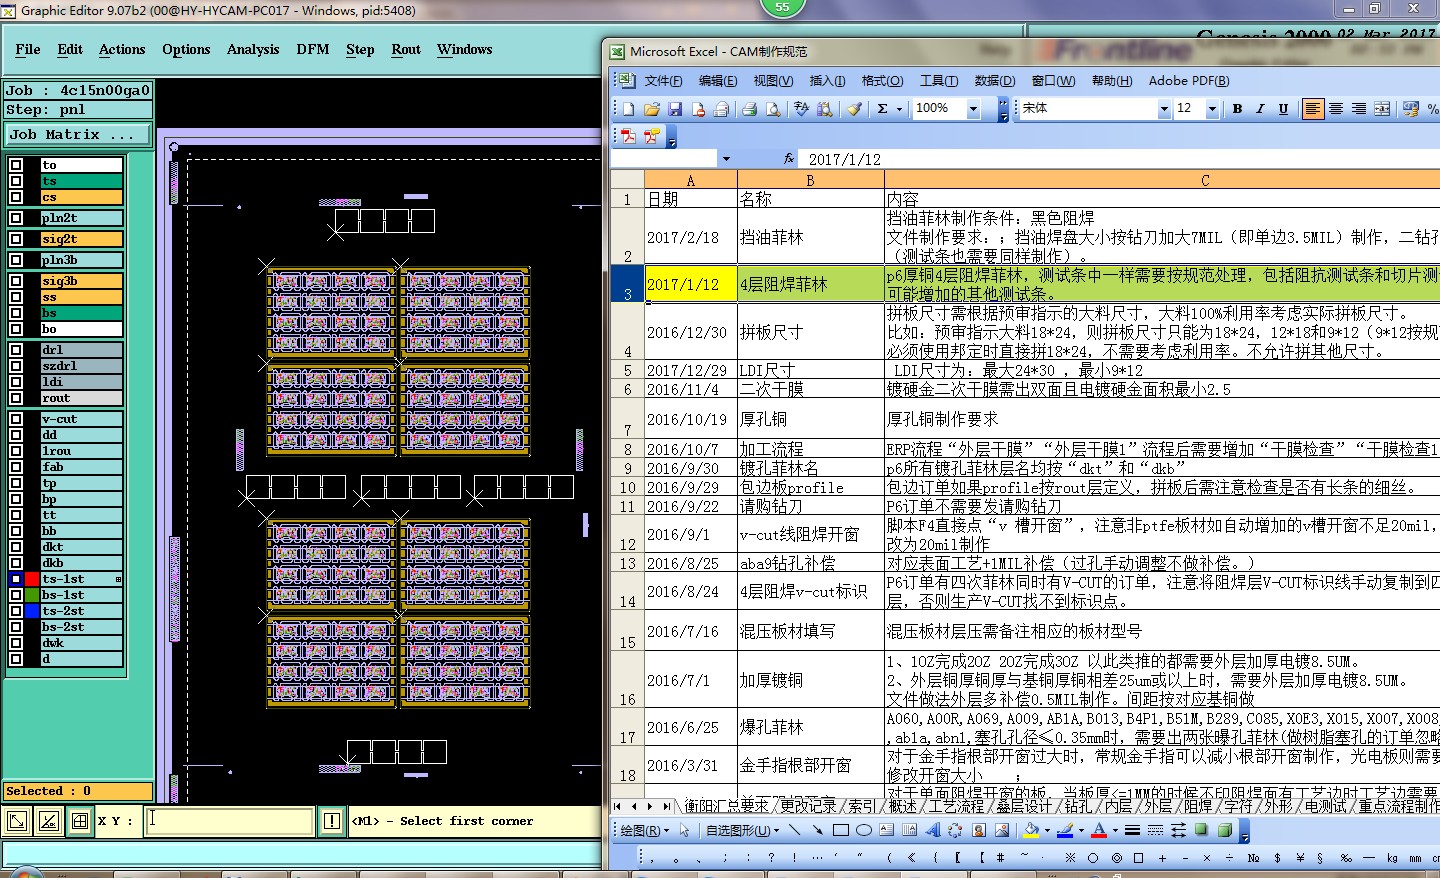The height and width of the screenshot is (878, 1440).
Task: Click the first Adobe PDF convert icon
Action: pyautogui.click(x=628, y=136)
